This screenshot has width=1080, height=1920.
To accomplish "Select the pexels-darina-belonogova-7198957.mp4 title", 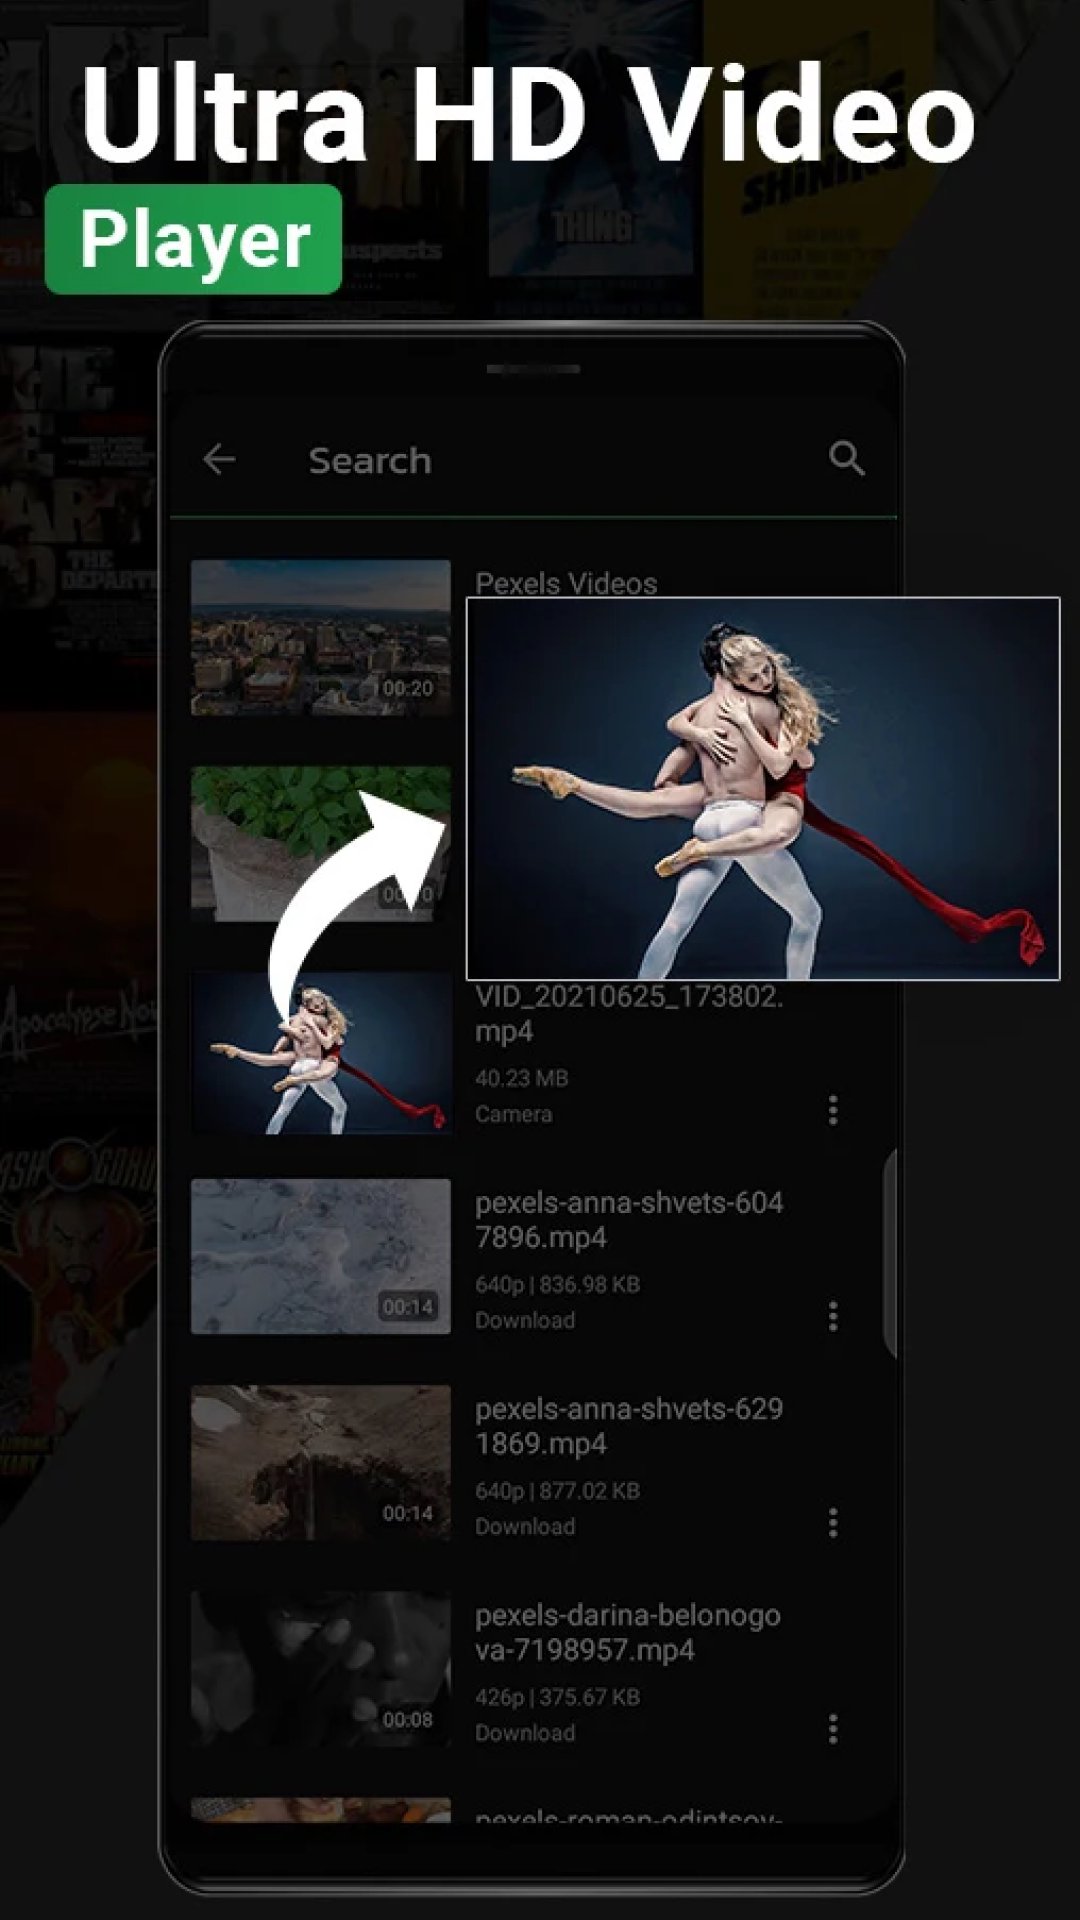I will 627,1632.
